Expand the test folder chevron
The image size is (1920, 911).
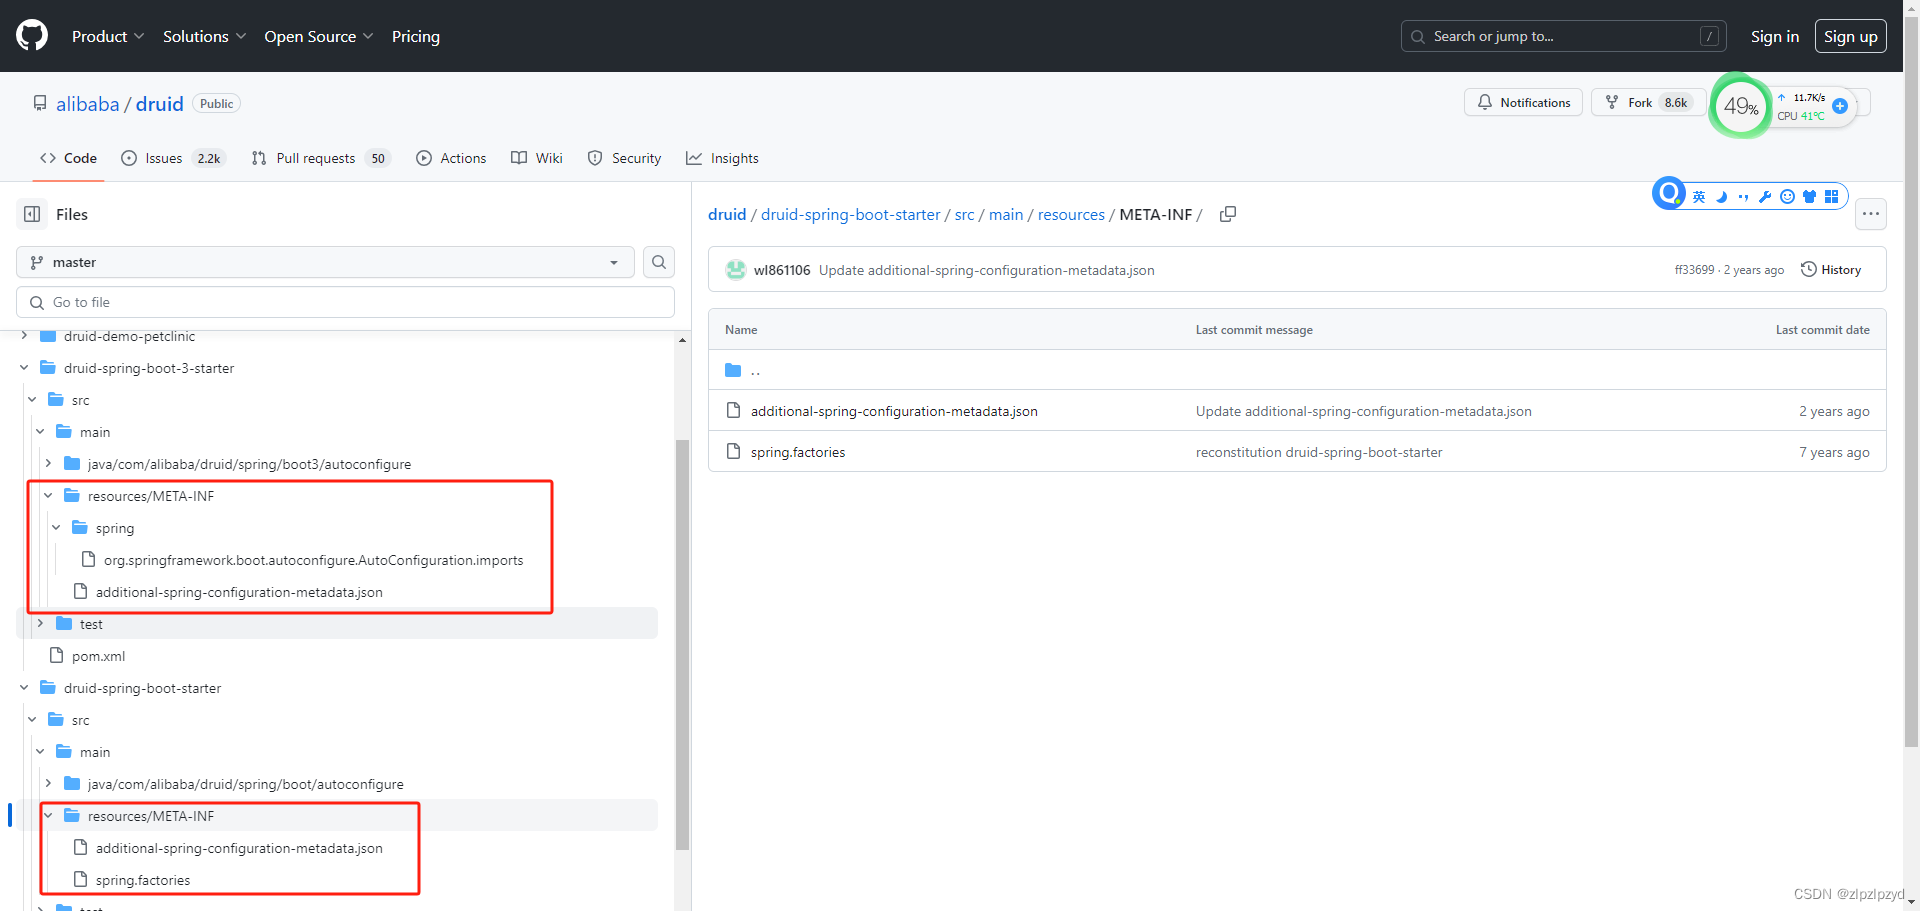coord(40,624)
